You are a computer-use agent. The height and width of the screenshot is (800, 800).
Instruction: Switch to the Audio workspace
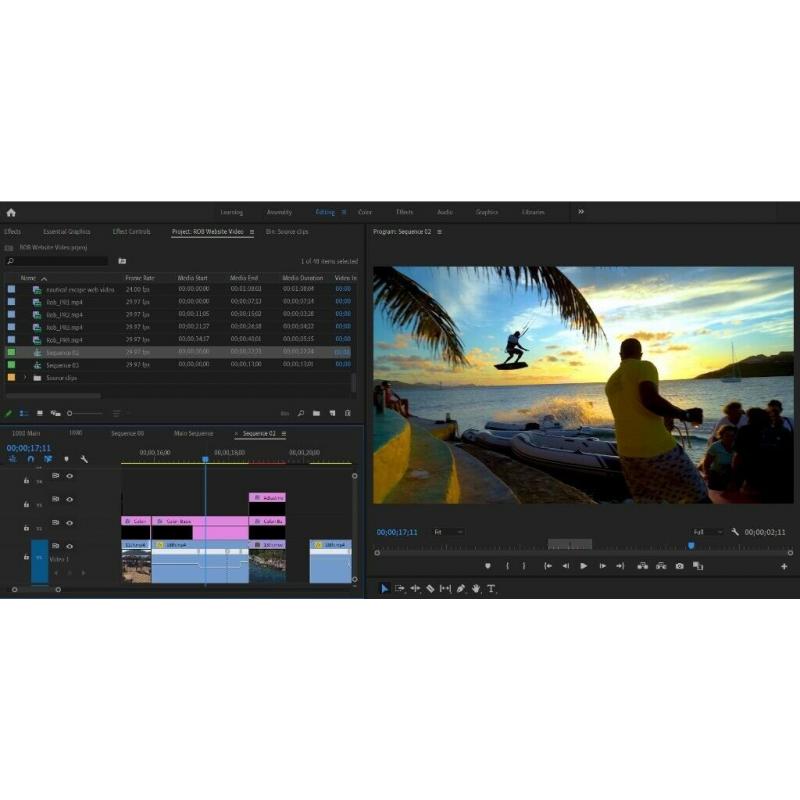pos(445,212)
